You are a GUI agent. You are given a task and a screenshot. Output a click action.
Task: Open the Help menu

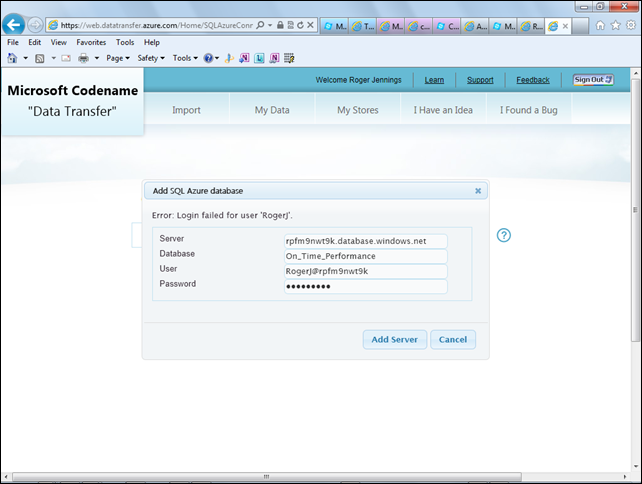[x=151, y=42]
